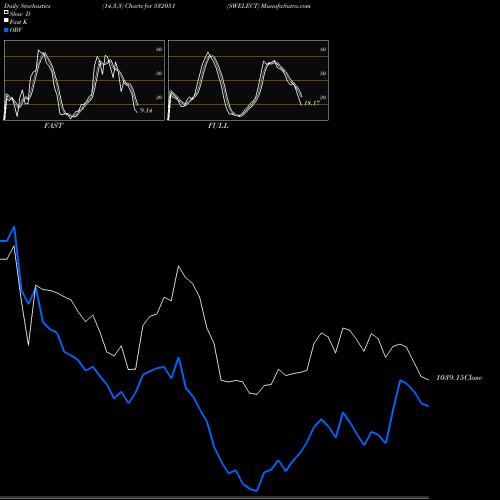Image resolution: width=500 pixels, height=500 pixels.
Task: Click the Fast K legend swatch
Action: (x=6, y=21)
